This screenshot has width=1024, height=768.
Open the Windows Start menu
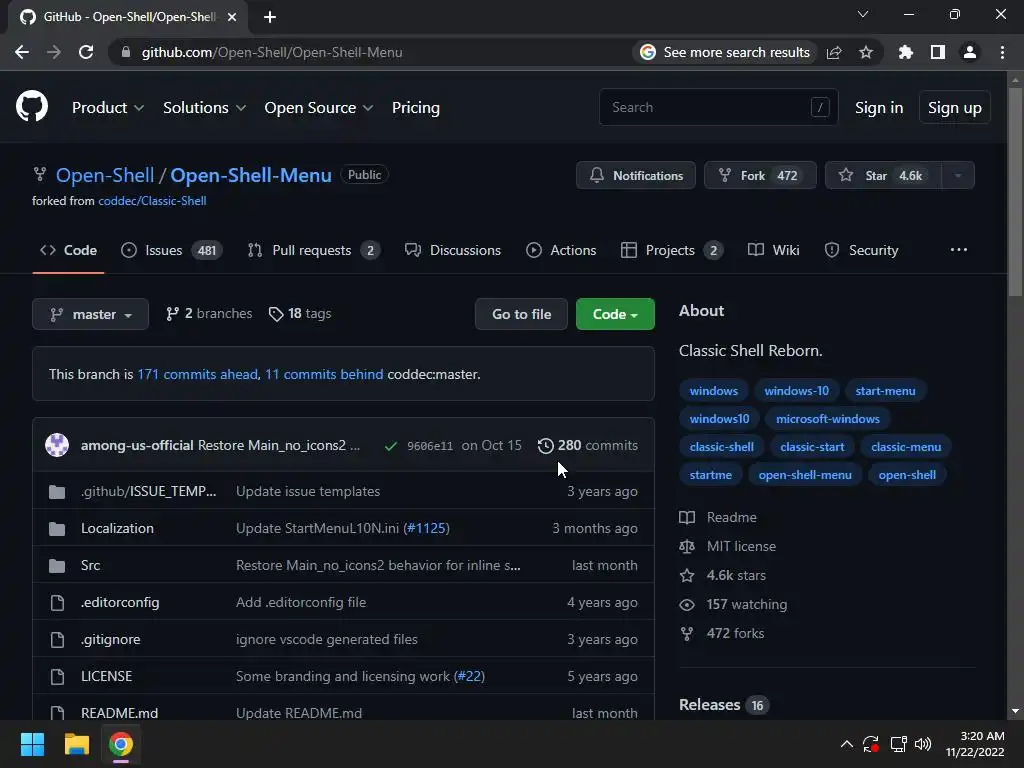click(x=32, y=744)
